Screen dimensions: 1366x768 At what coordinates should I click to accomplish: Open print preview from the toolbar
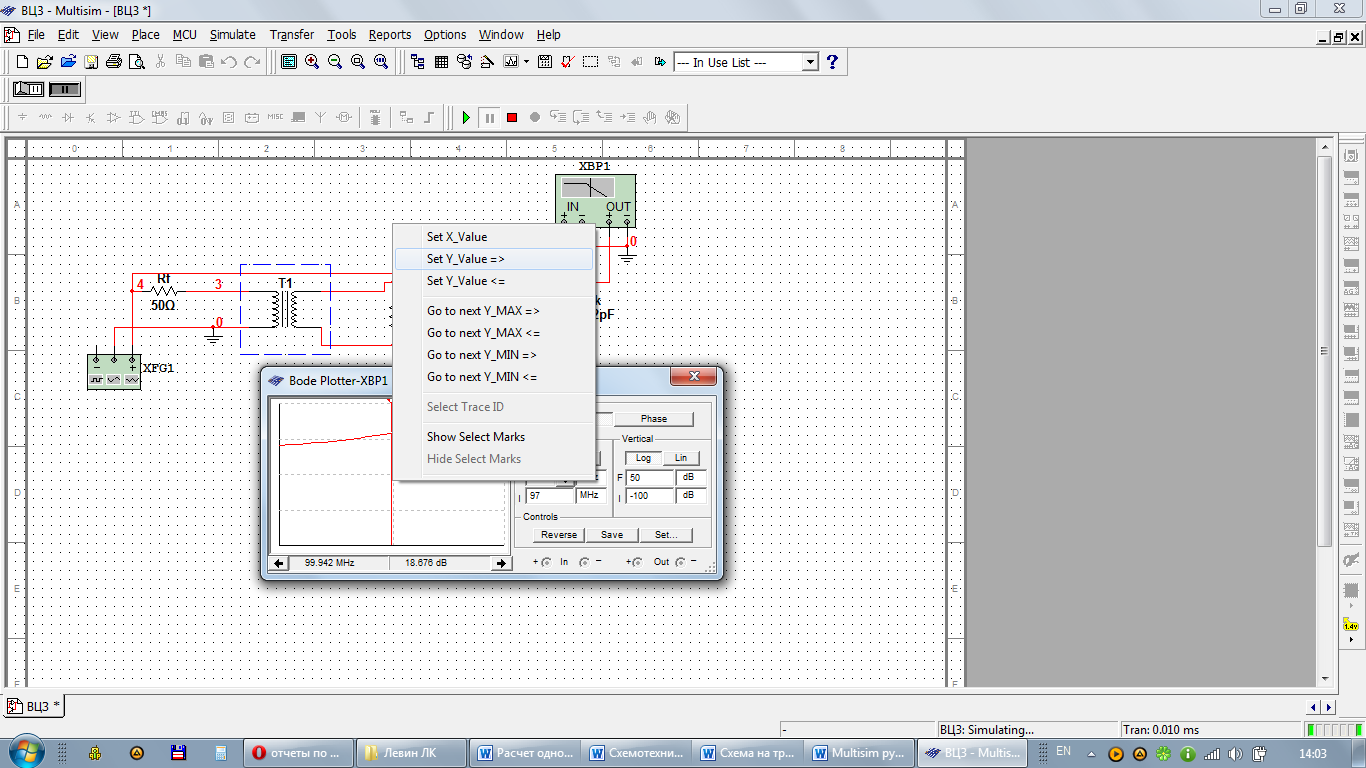(136, 62)
